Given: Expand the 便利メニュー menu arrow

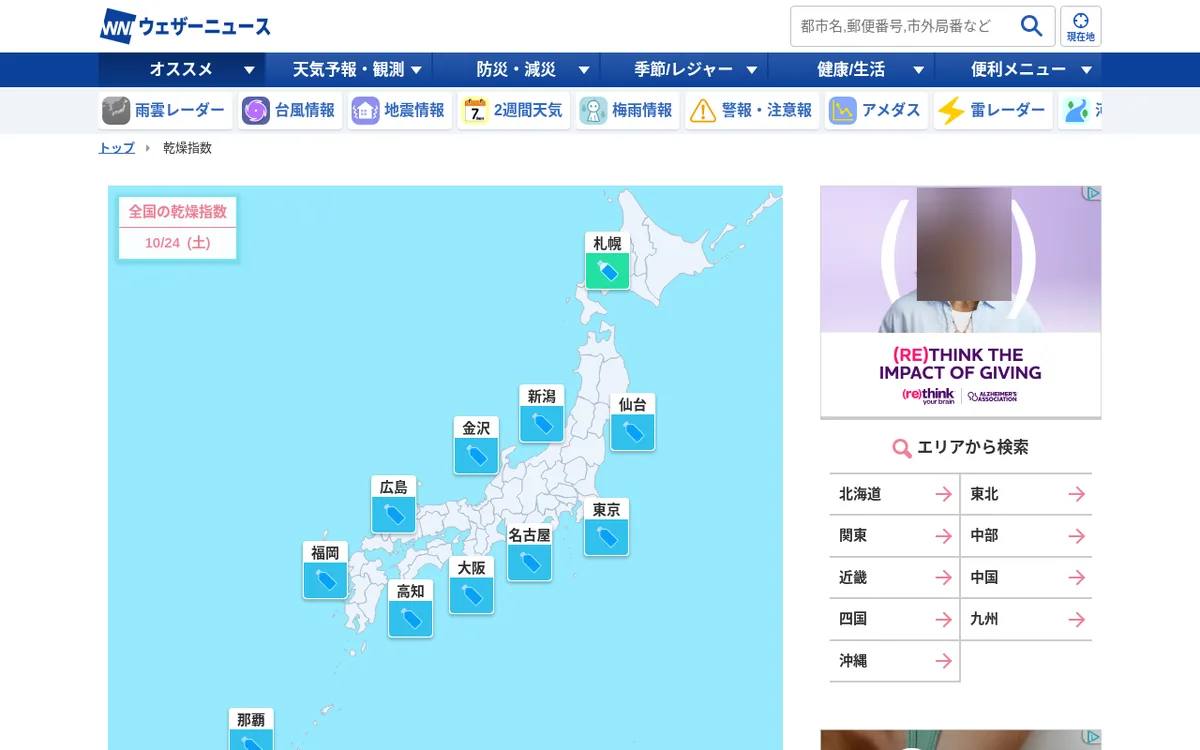Looking at the screenshot, I should click(x=1086, y=70).
